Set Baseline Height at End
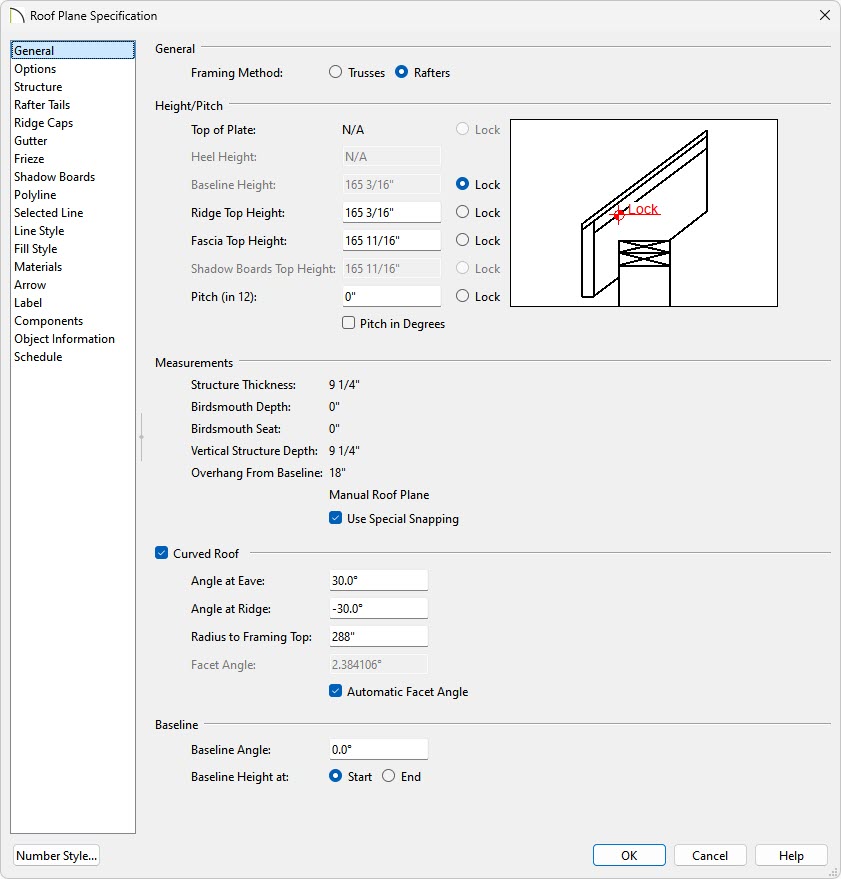This screenshot has width=841, height=879. tap(389, 776)
